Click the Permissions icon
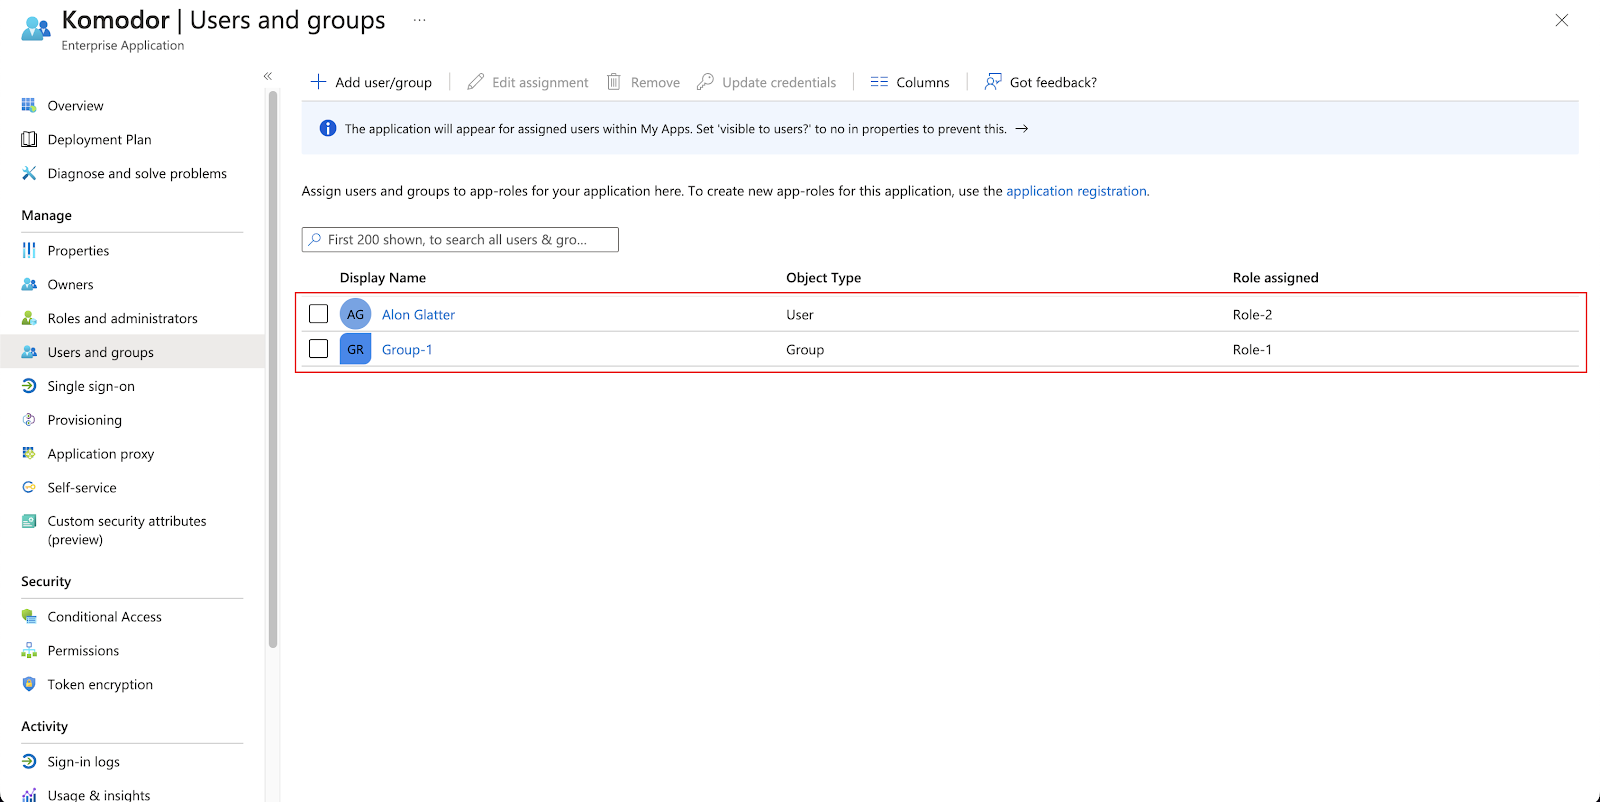Viewport: 1600px width, 802px height. pos(29,650)
